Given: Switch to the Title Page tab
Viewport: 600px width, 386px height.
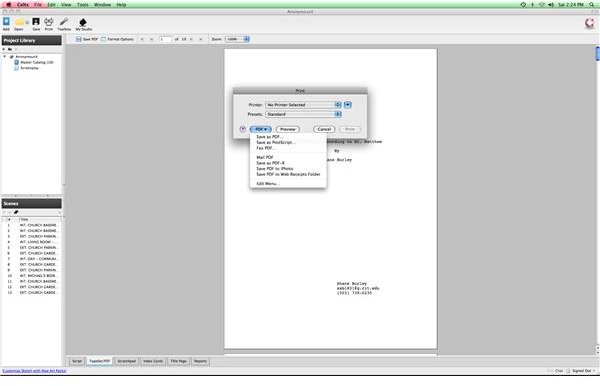Looking at the screenshot, I should pyautogui.click(x=178, y=361).
